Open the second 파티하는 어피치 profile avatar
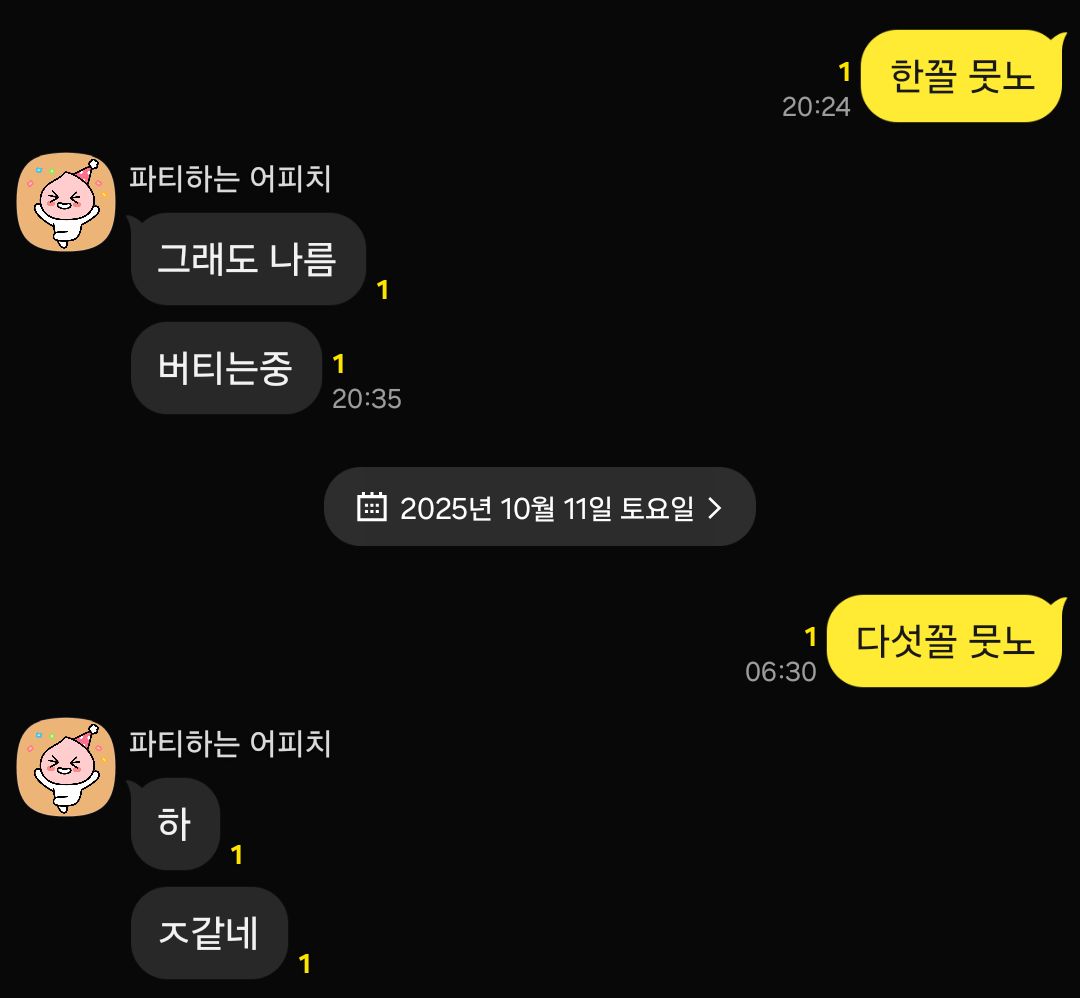This screenshot has height=998, width=1080. 66,767
